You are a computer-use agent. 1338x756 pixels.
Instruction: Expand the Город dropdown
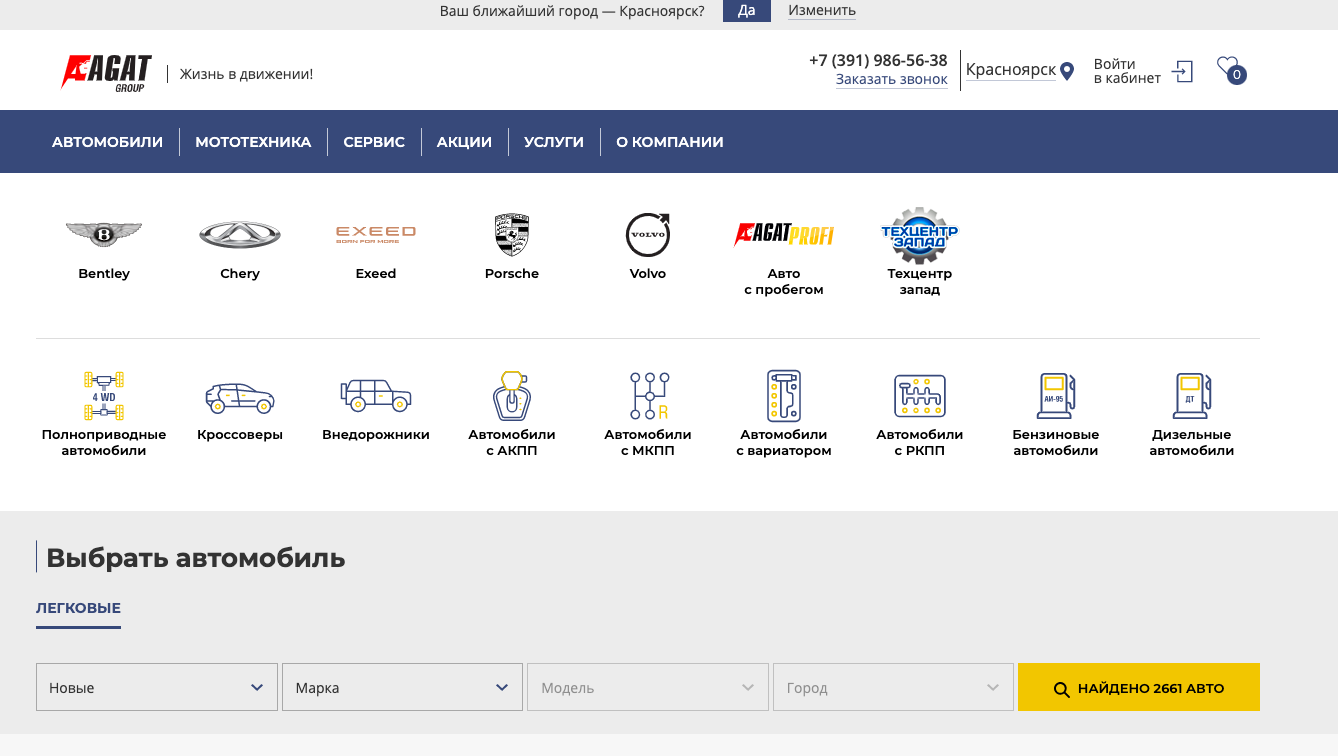click(894, 687)
